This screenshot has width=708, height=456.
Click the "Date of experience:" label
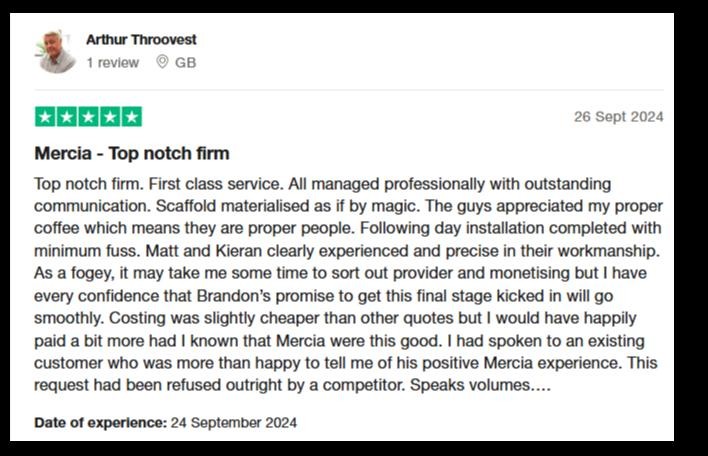click(101, 423)
